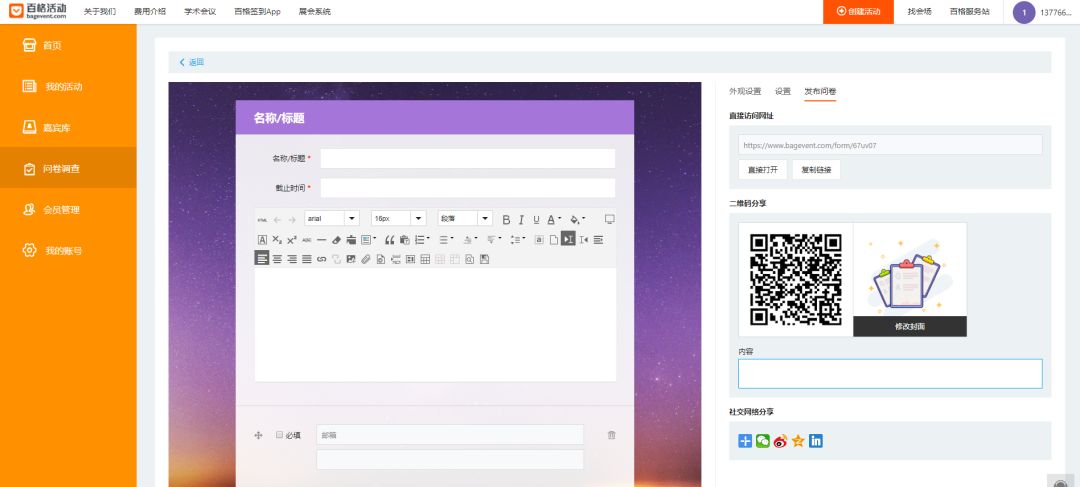
Task: Share to LinkedIn
Action: 816,441
